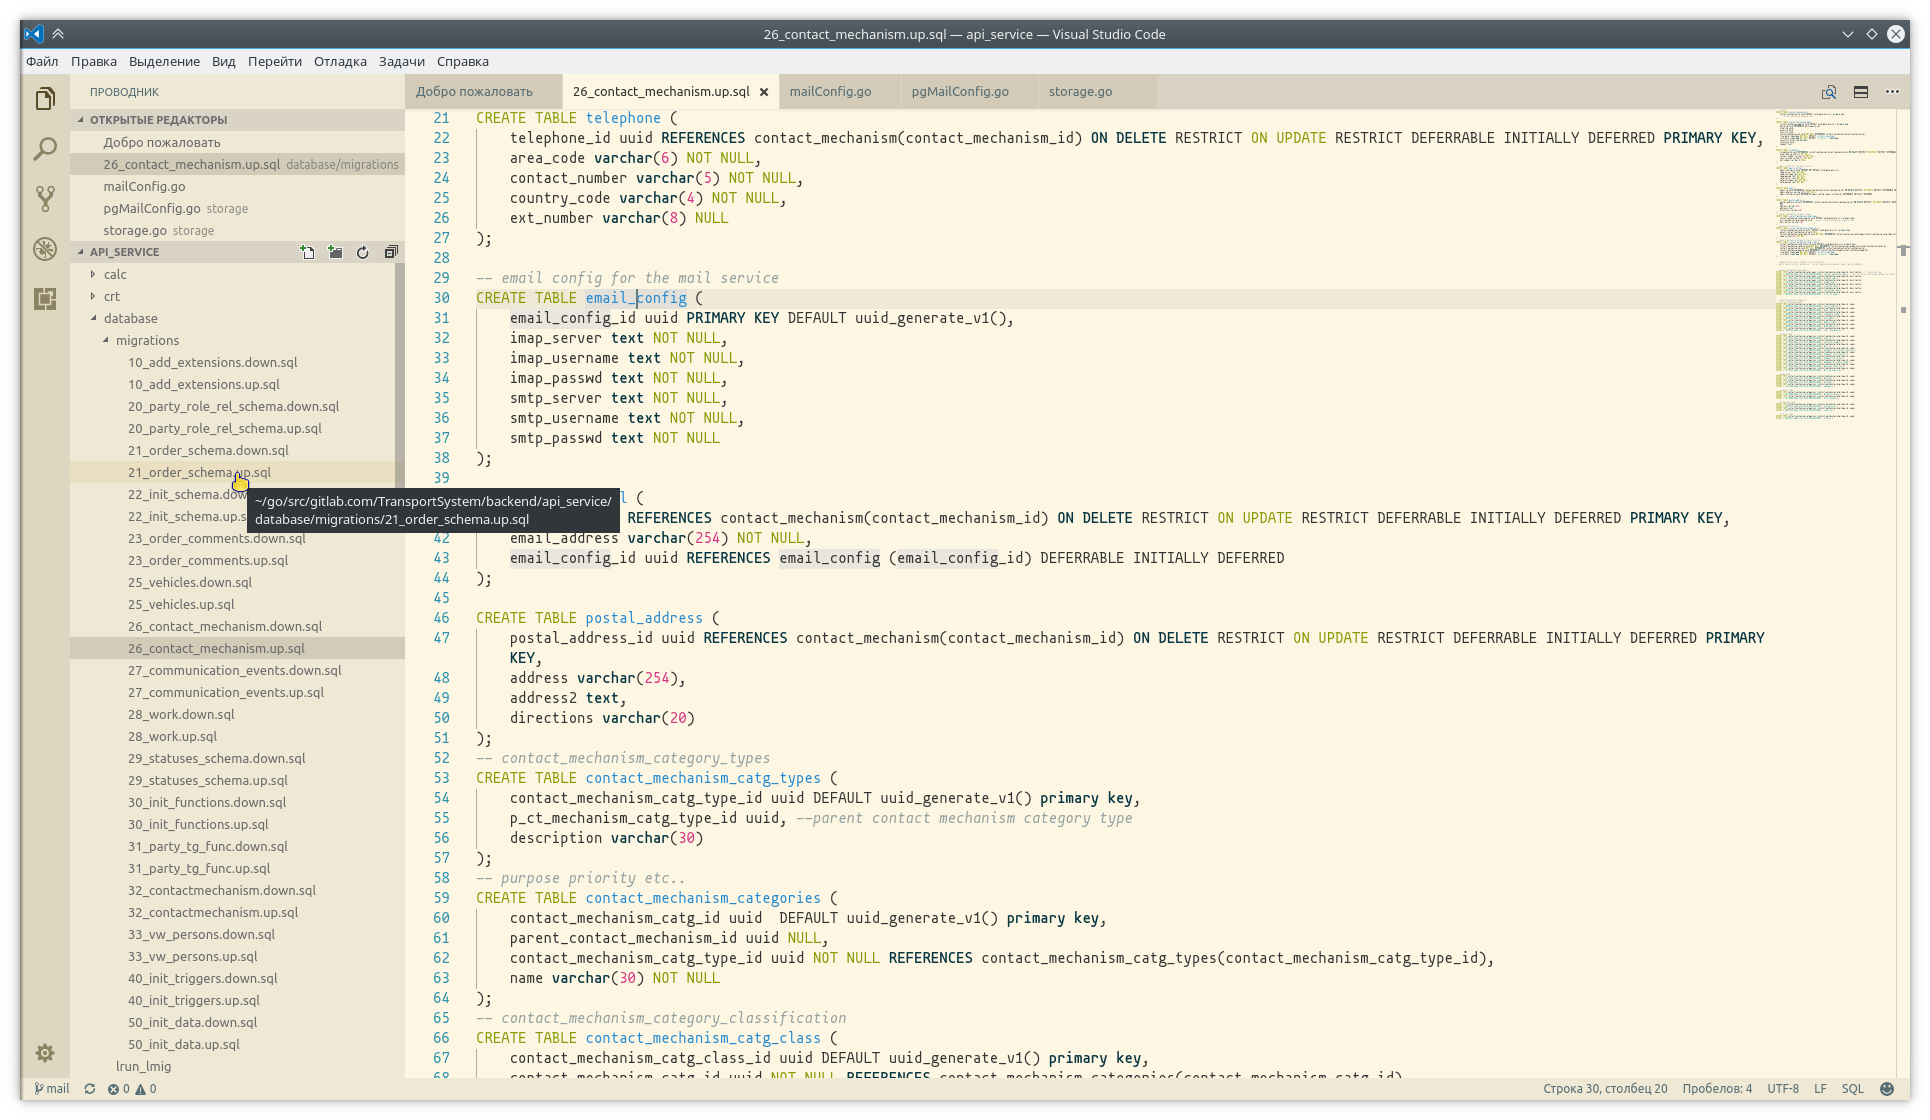
Task: Collapse the Open Editors section
Action: pyautogui.click(x=158, y=120)
